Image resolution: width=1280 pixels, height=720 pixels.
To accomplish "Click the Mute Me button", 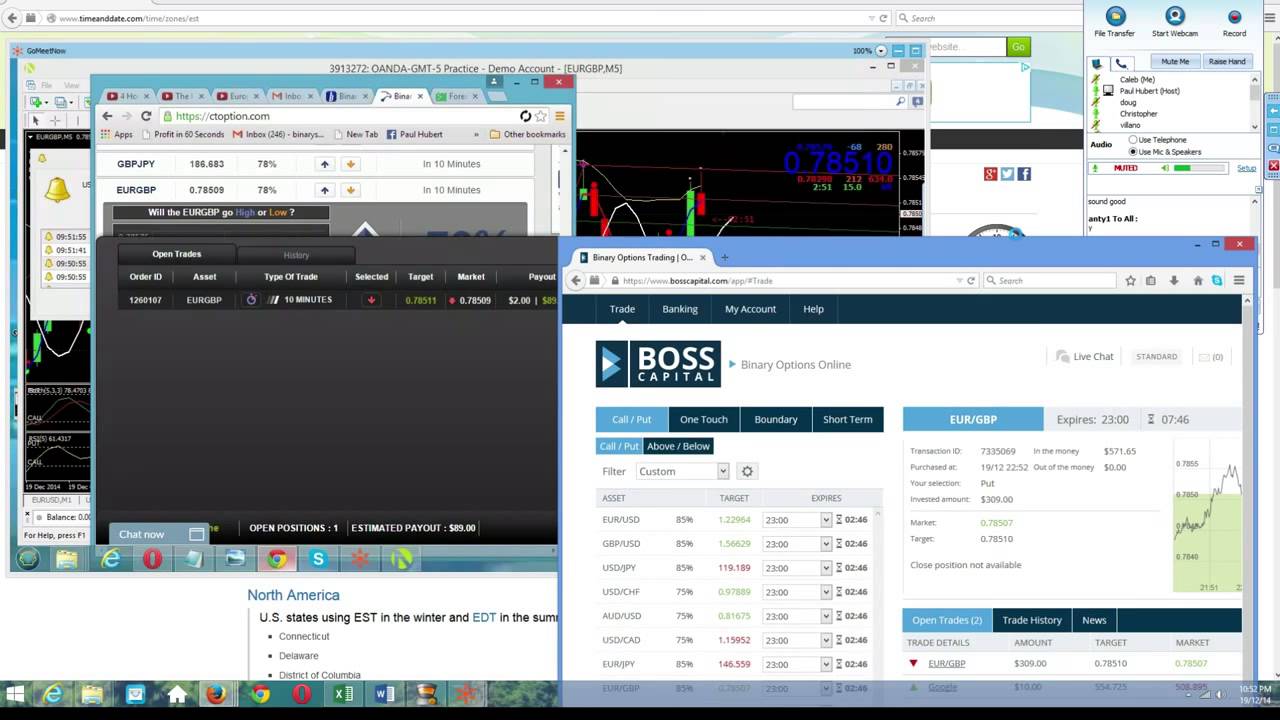I will tap(1175, 62).
